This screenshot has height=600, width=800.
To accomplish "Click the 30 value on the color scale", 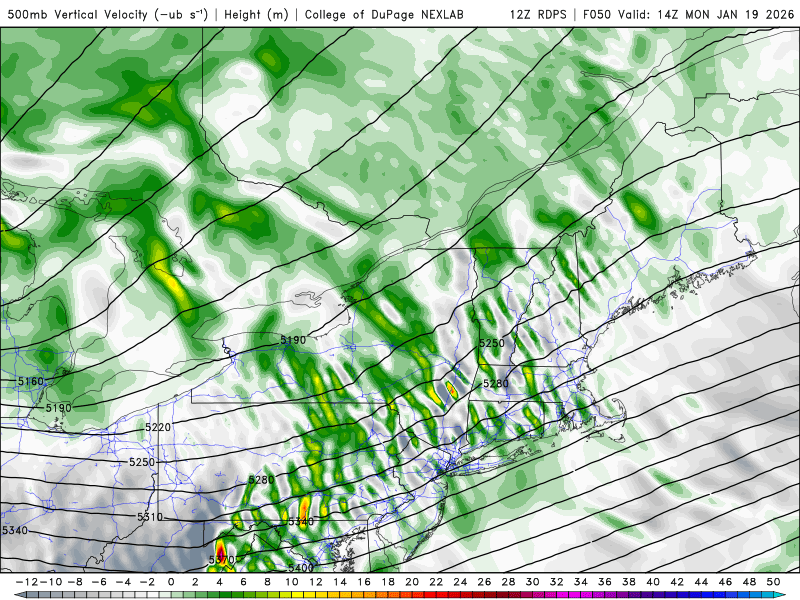I will [x=533, y=582].
